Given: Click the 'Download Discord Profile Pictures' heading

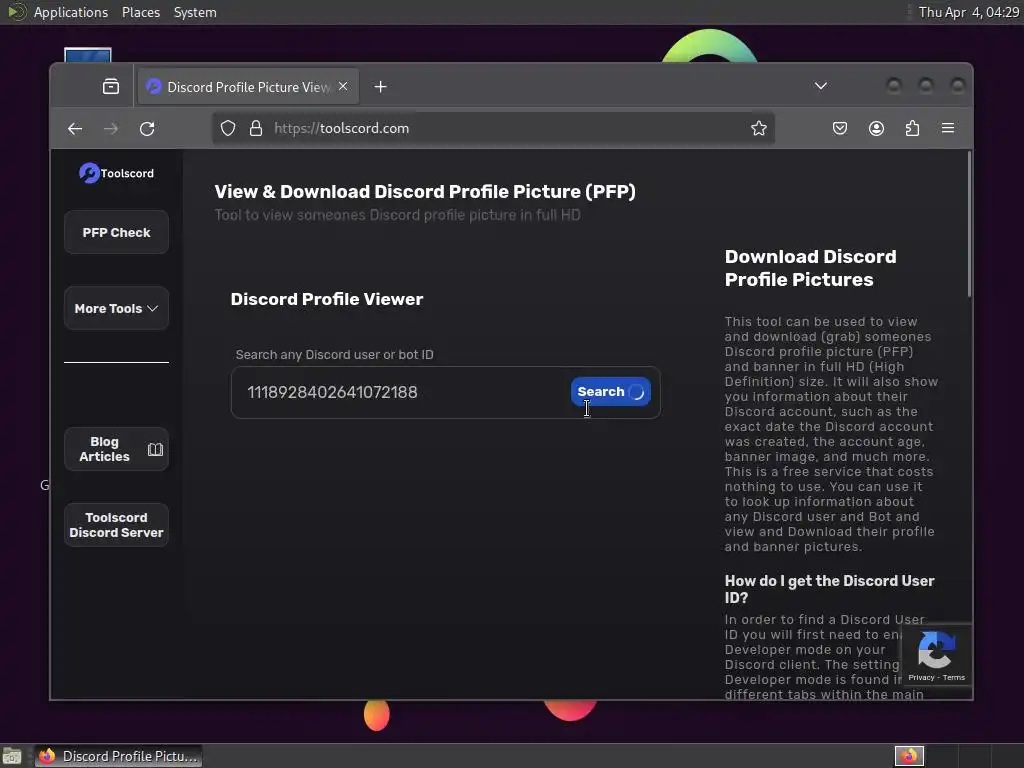Looking at the screenshot, I should [810, 268].
